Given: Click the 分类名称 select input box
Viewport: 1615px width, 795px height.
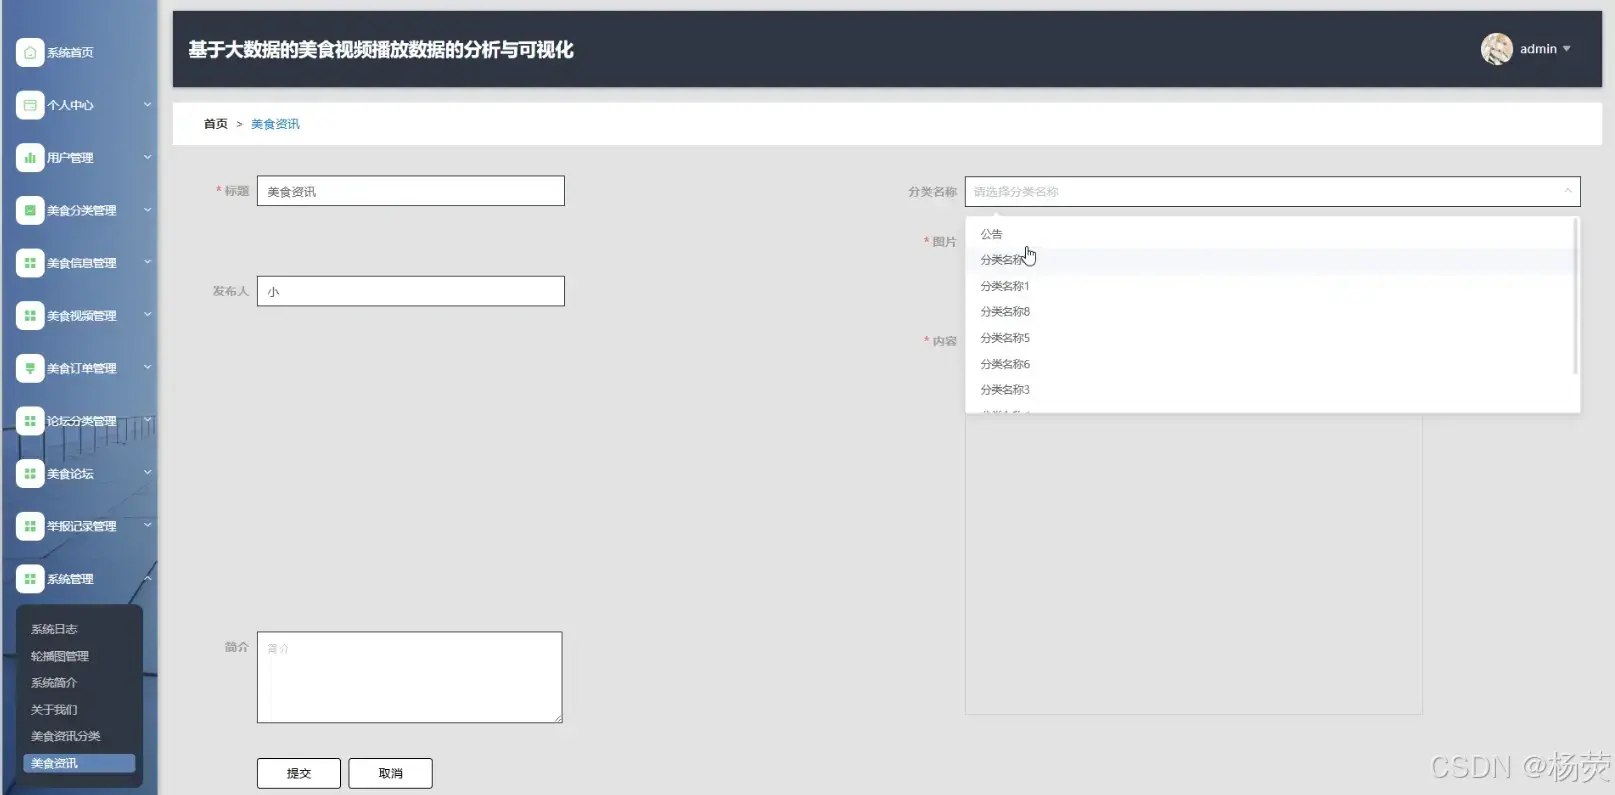Looking at the screenshot, I should (x=1272, y=191).
